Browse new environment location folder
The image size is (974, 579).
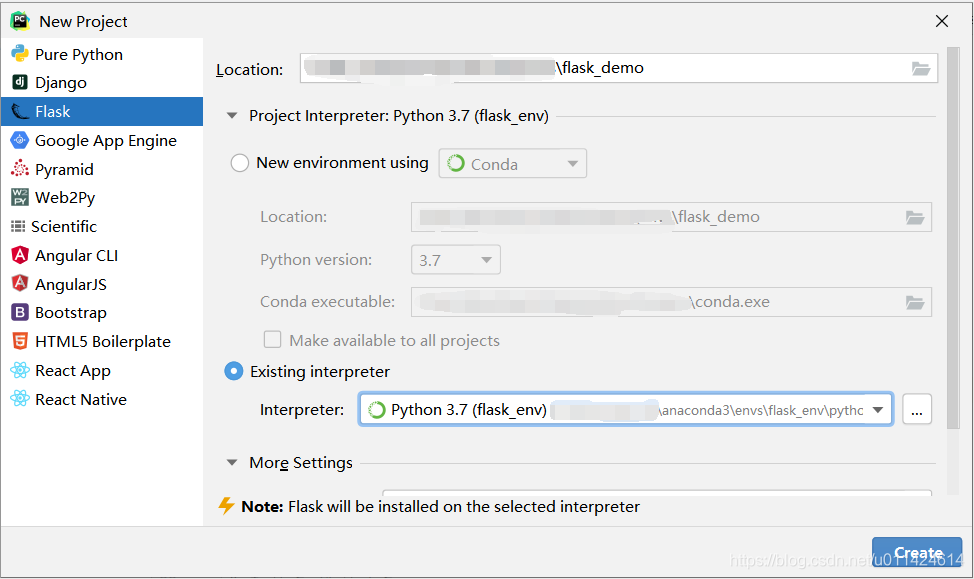tap(915, 217)
